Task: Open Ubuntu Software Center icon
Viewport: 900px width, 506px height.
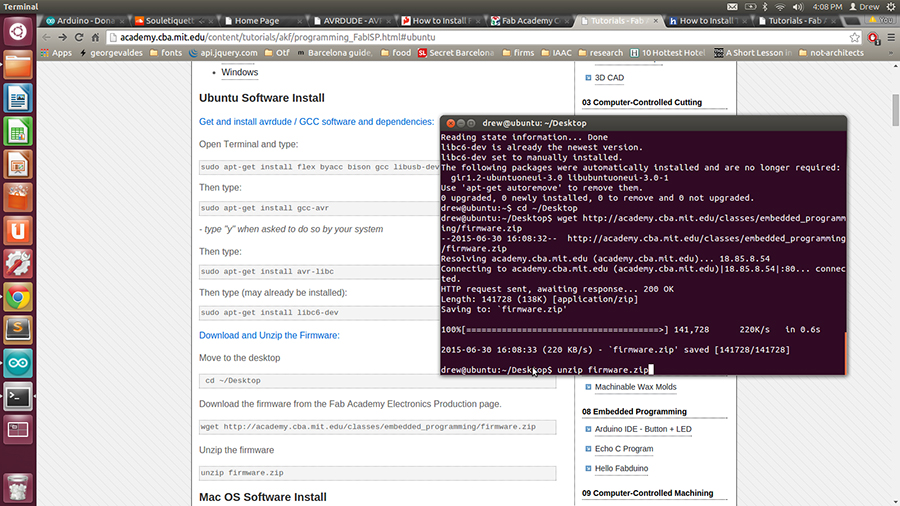Action: tap(18, 198)
